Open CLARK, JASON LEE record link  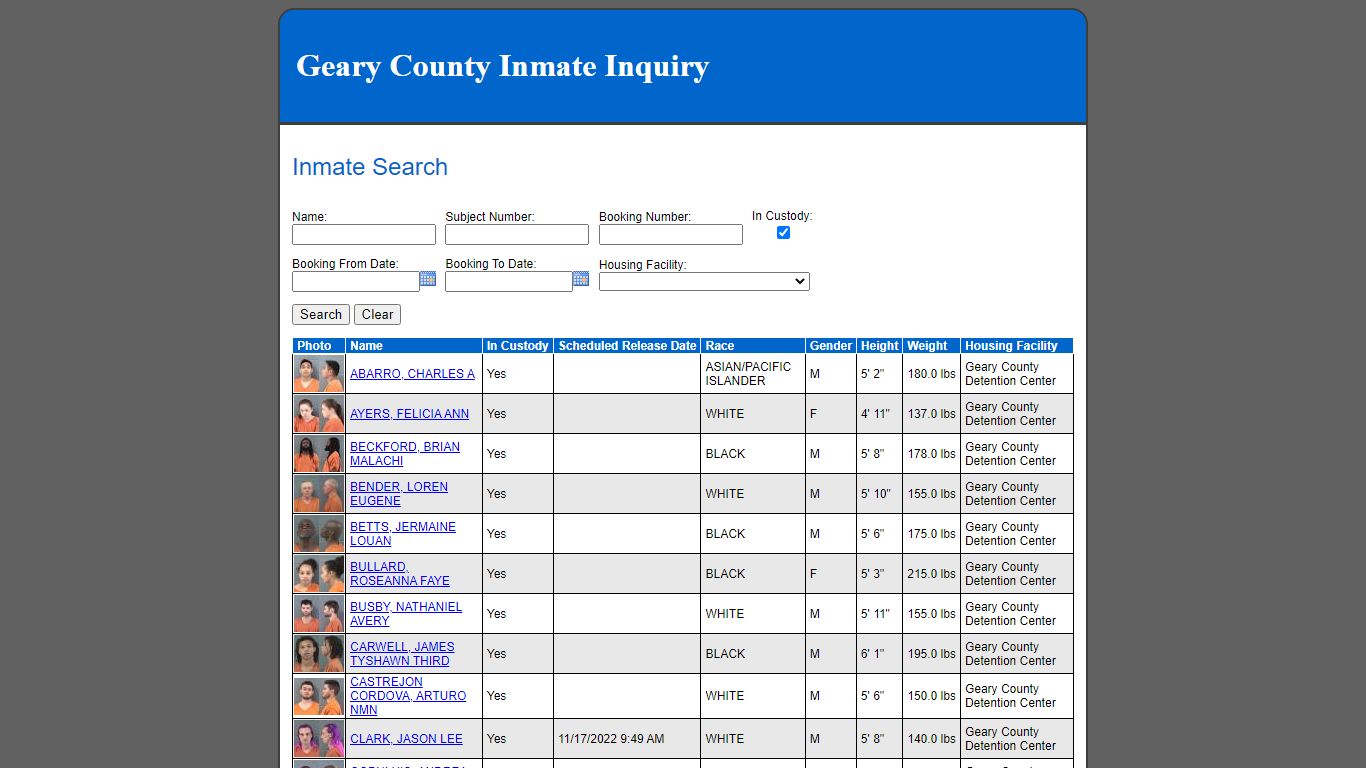[406, 739]
